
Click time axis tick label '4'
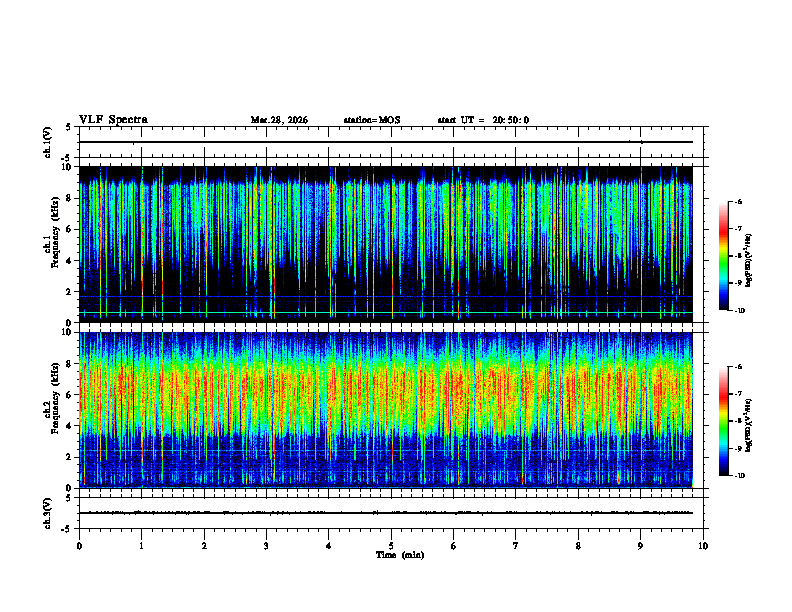click(329, 546)
